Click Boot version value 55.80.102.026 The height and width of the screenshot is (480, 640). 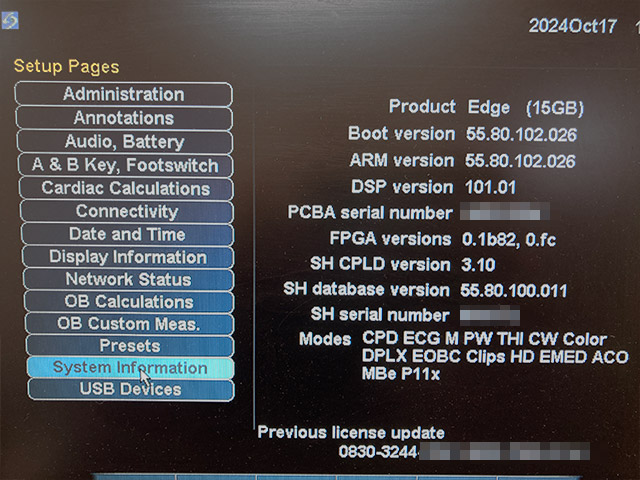point(521,134)
